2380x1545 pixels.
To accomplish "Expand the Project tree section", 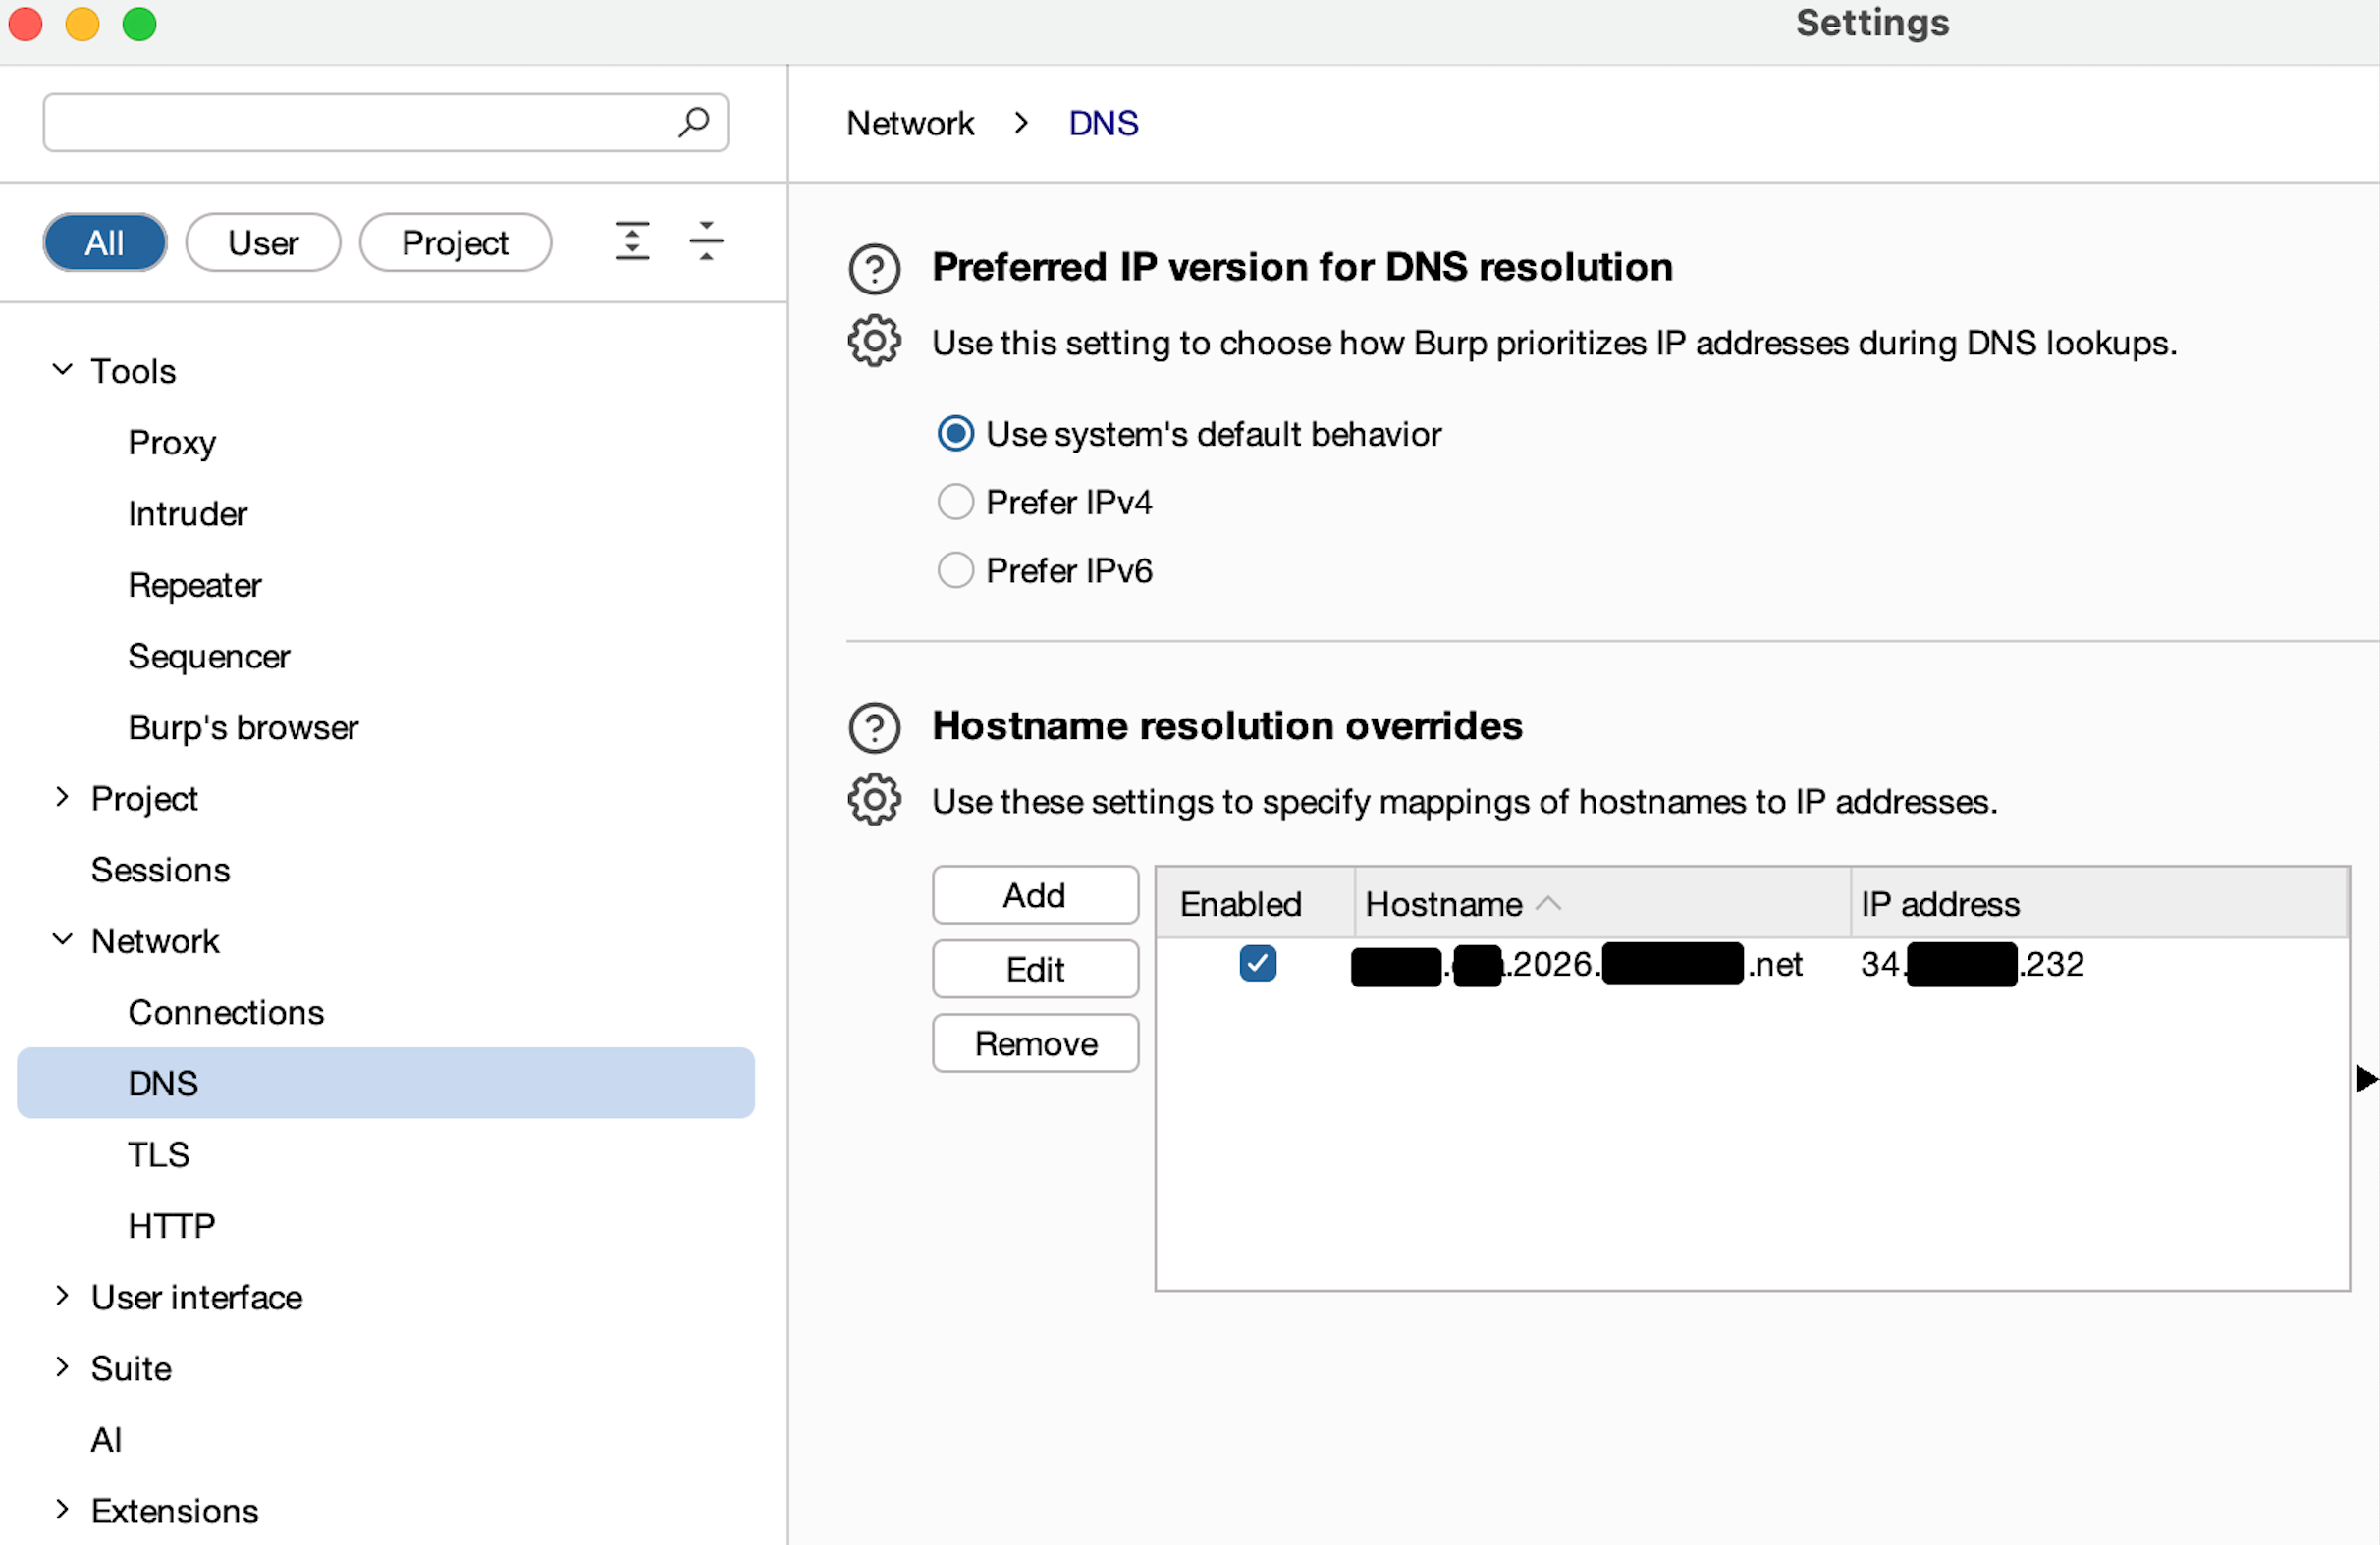I will click(62, 798).
